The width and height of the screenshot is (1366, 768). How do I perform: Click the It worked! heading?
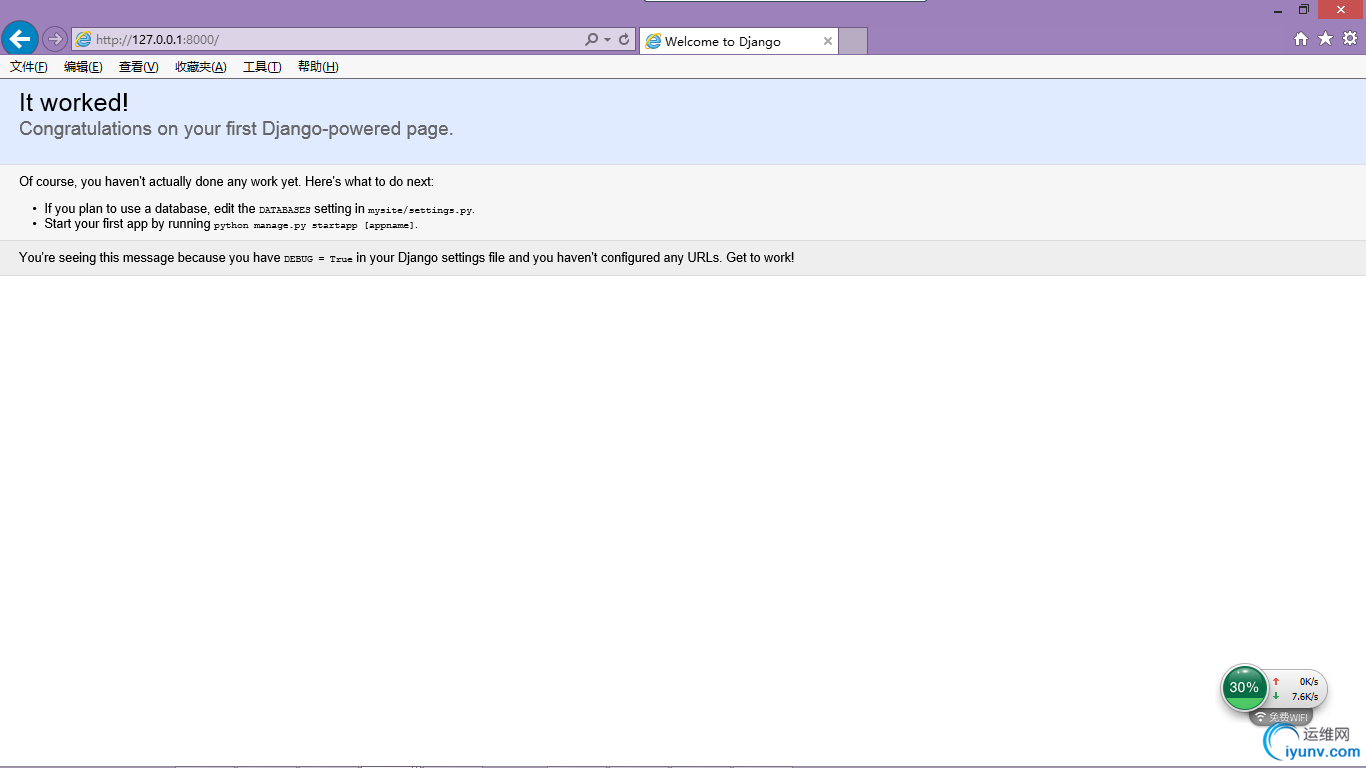[74, 102]
